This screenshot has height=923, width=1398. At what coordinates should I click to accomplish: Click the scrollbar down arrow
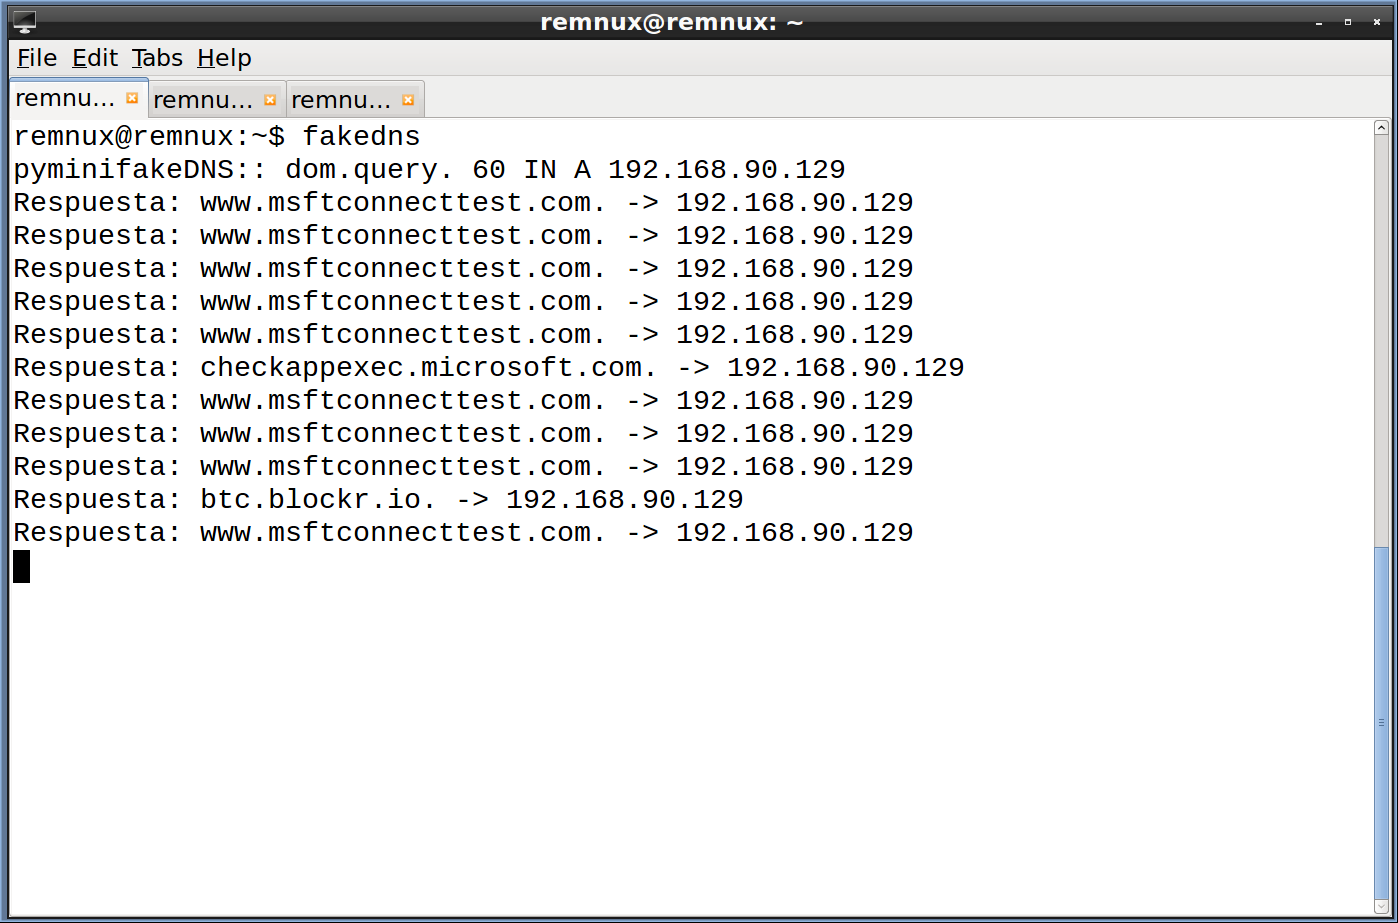1381,906
